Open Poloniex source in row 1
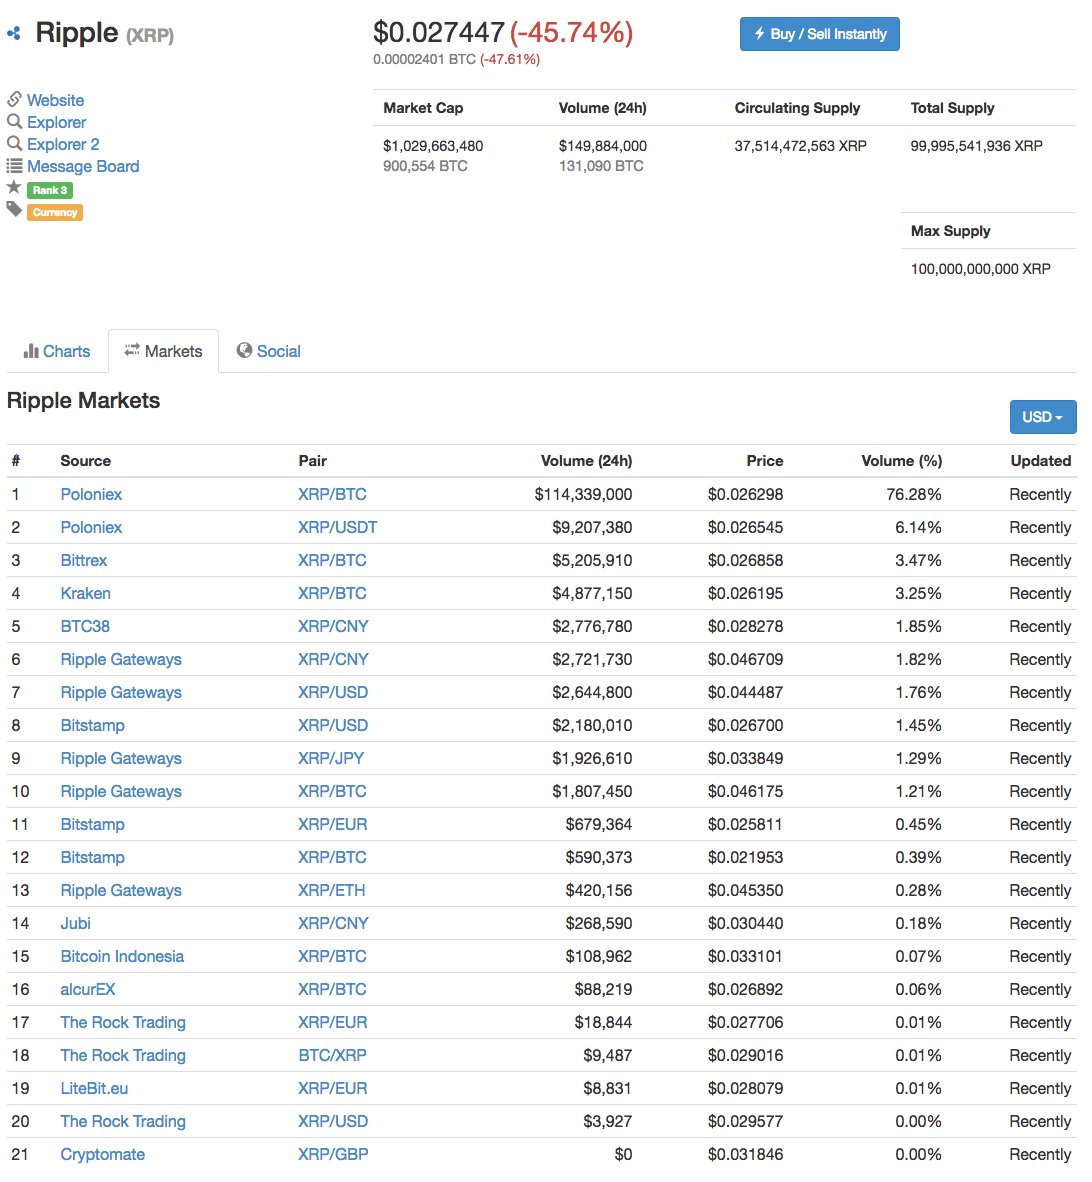The height and width of the screenshot is (1182, 1092). 91,495
